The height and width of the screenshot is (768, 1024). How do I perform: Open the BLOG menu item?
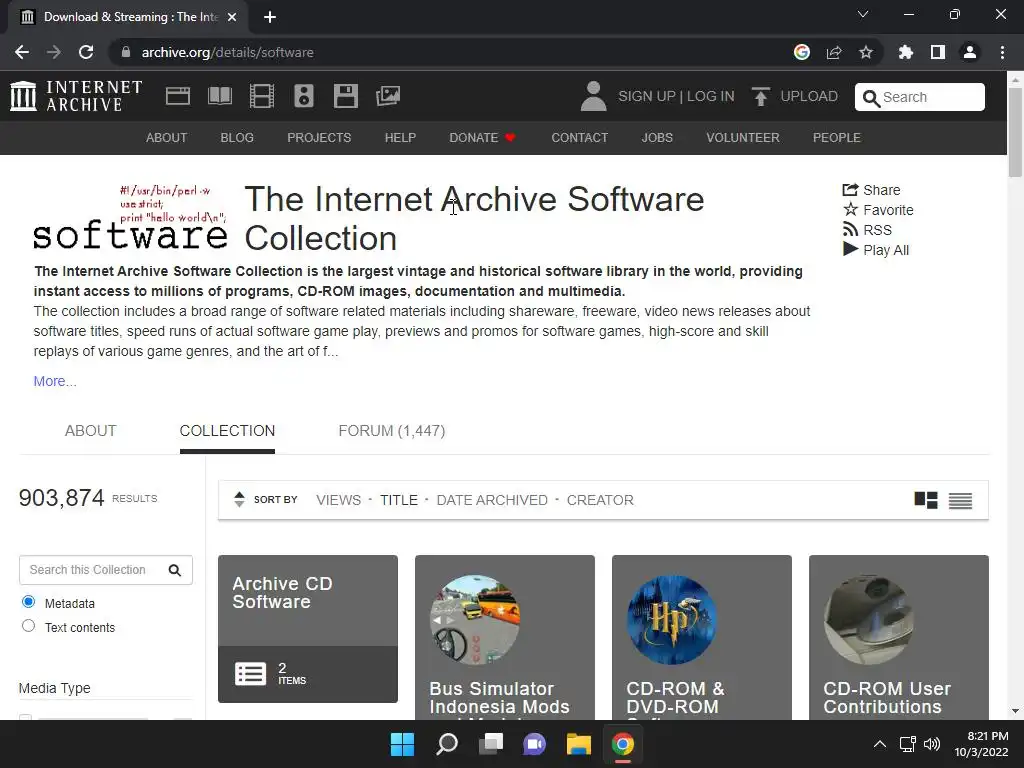point(237,138)
